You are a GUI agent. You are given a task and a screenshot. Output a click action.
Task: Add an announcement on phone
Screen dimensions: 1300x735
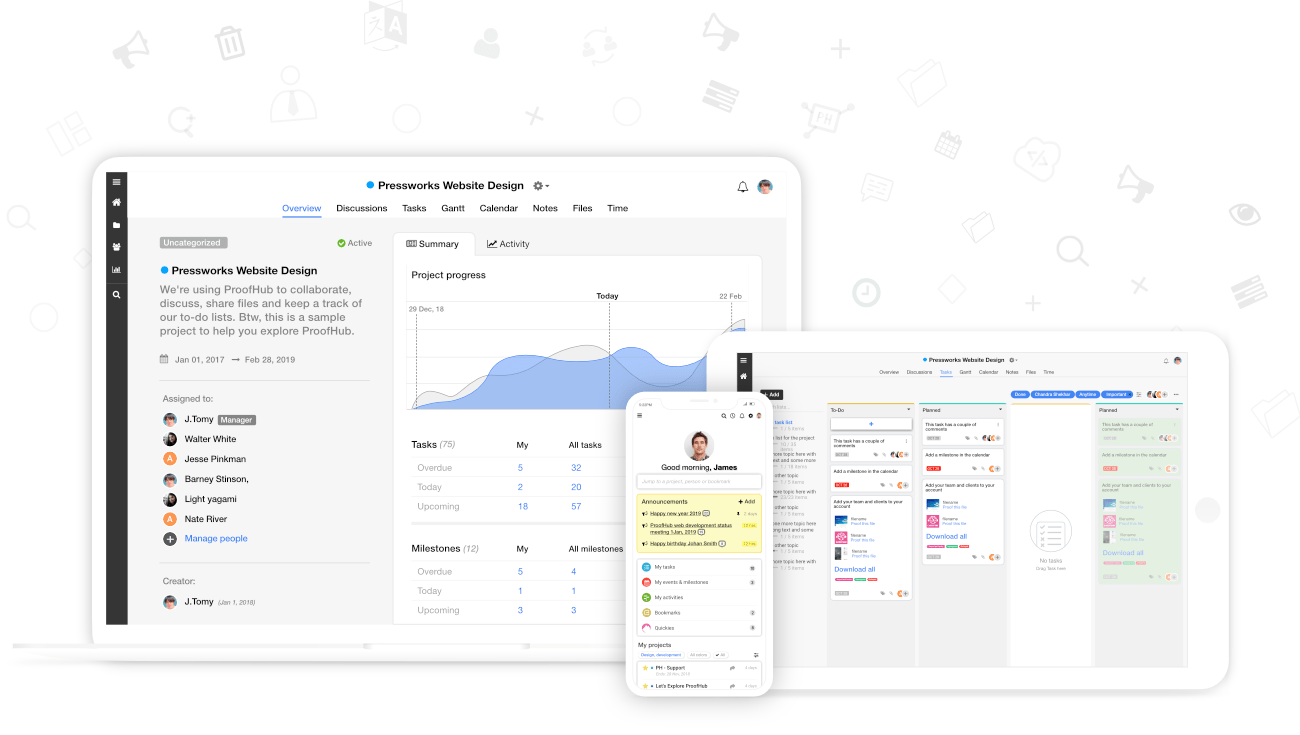(x=747, y=502)
